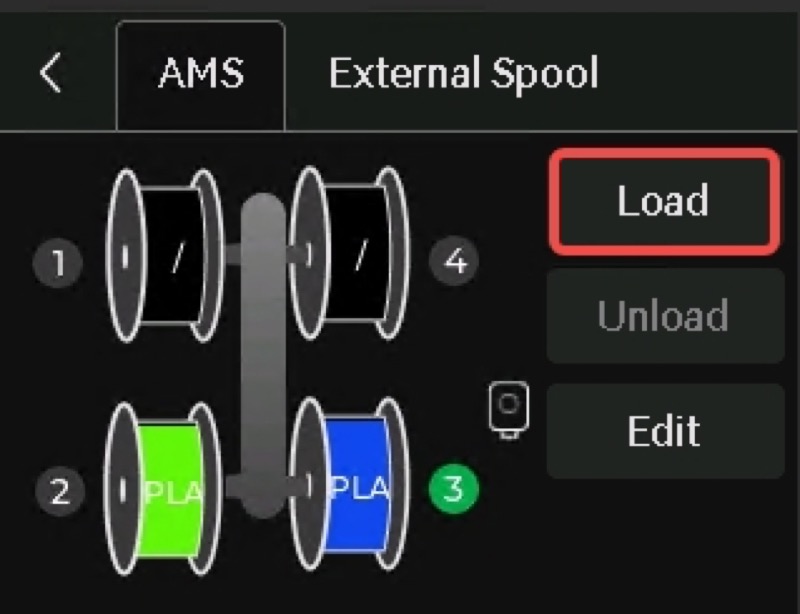Click the vertical AMS filament hub tube

pyautogui.click(x=263, y=356)
